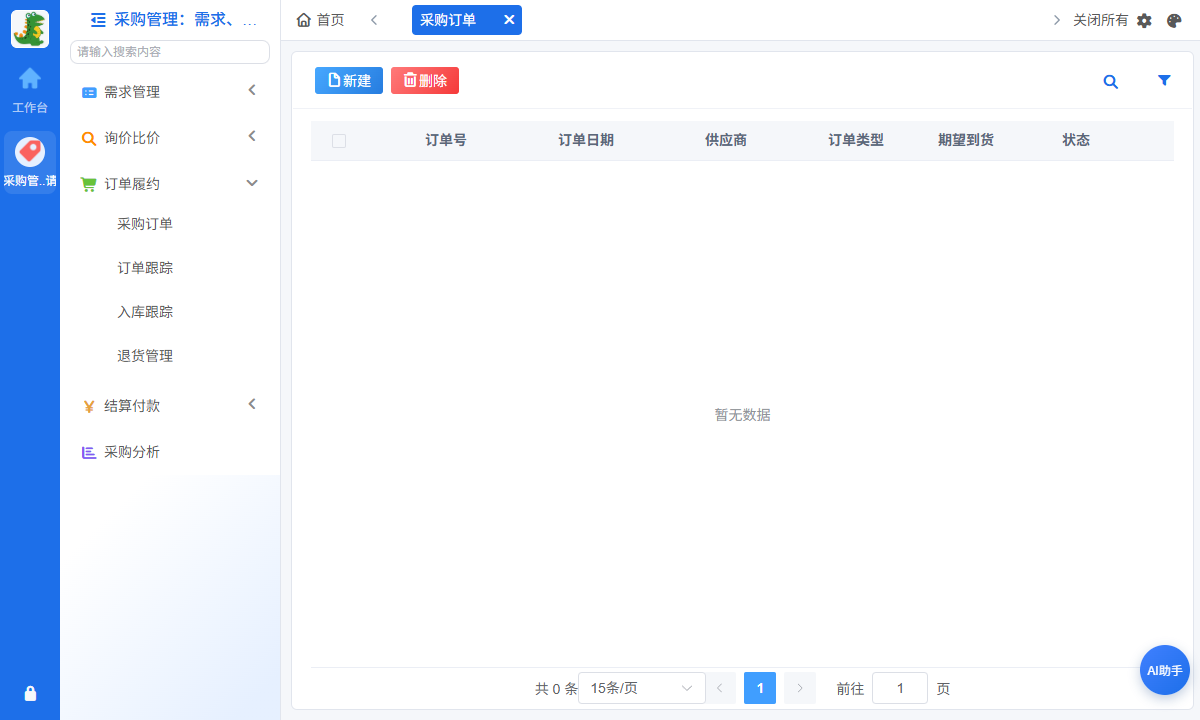Select page 1 in pagination
This screenshot has height=720, width=1200.
click(x=760, y=688)
